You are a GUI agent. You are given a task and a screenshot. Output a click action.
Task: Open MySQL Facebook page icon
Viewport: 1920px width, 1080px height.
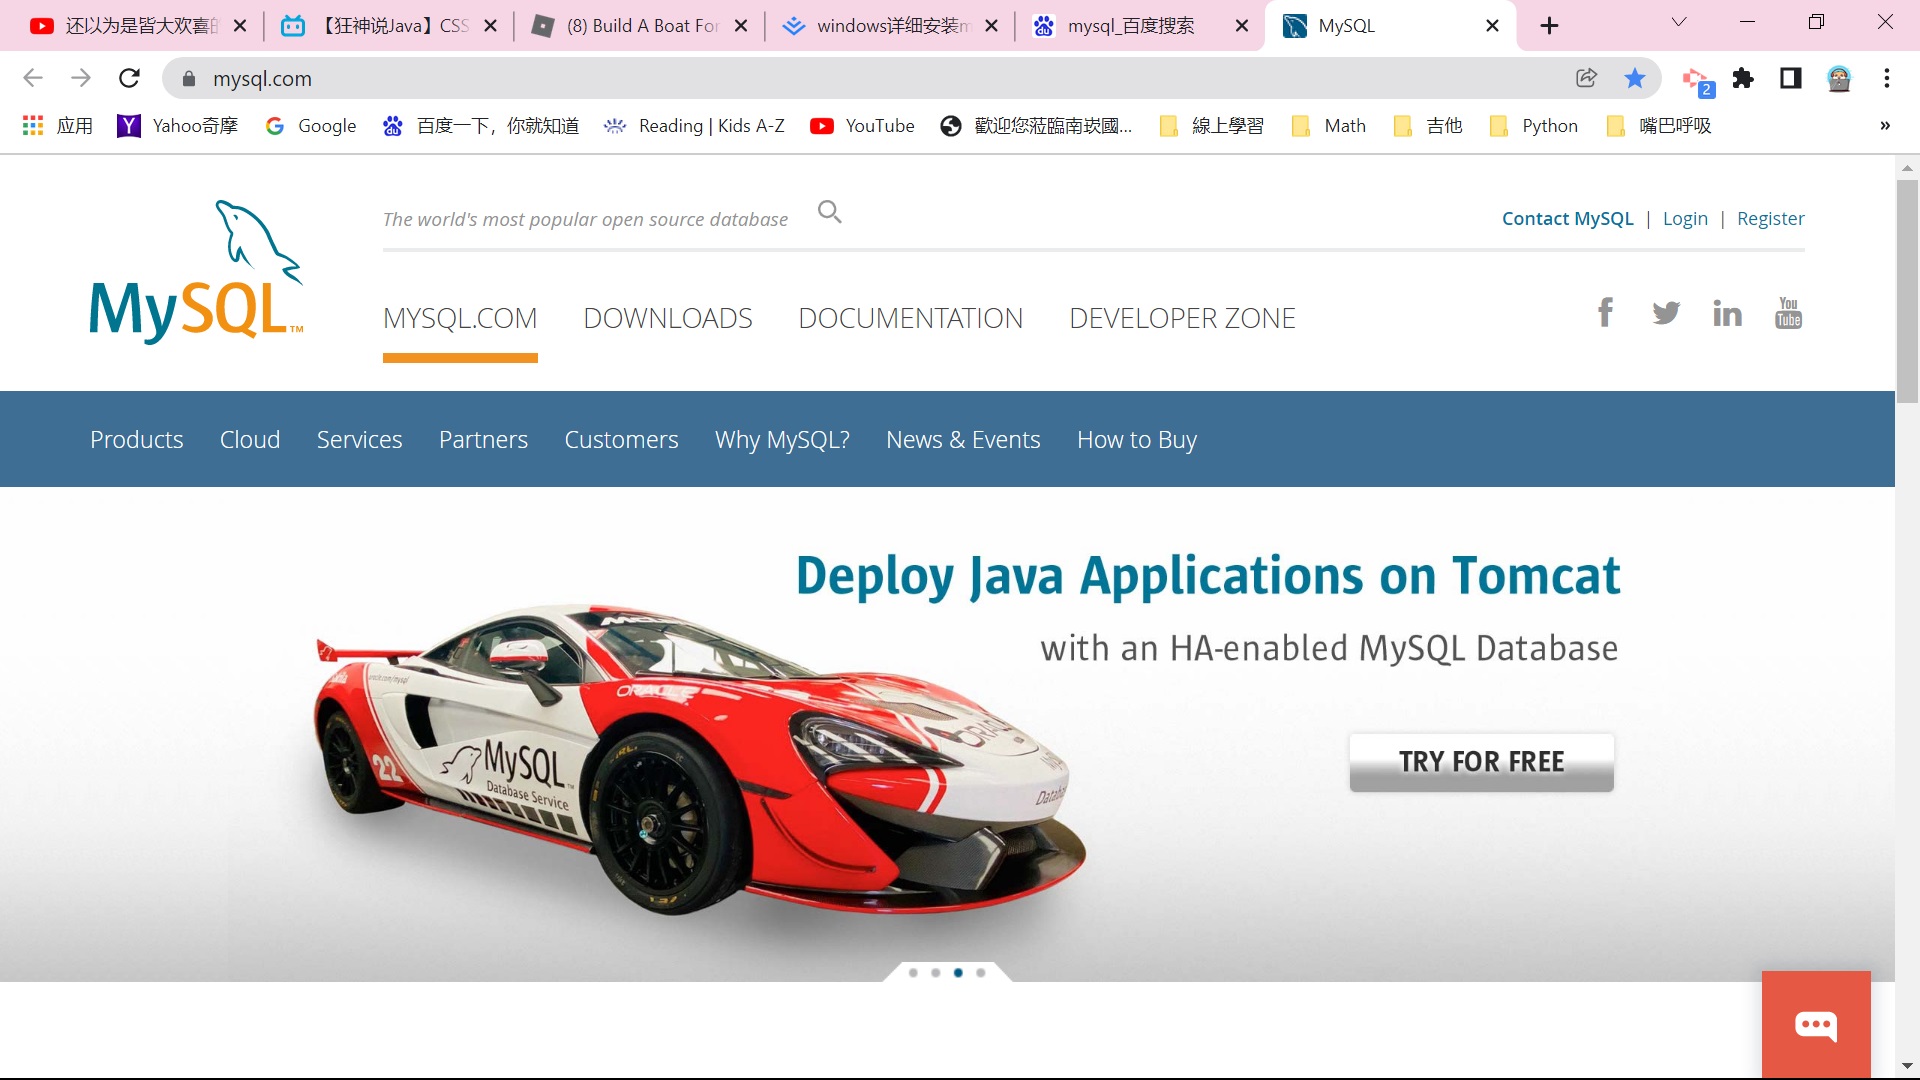pos(1605,313)
